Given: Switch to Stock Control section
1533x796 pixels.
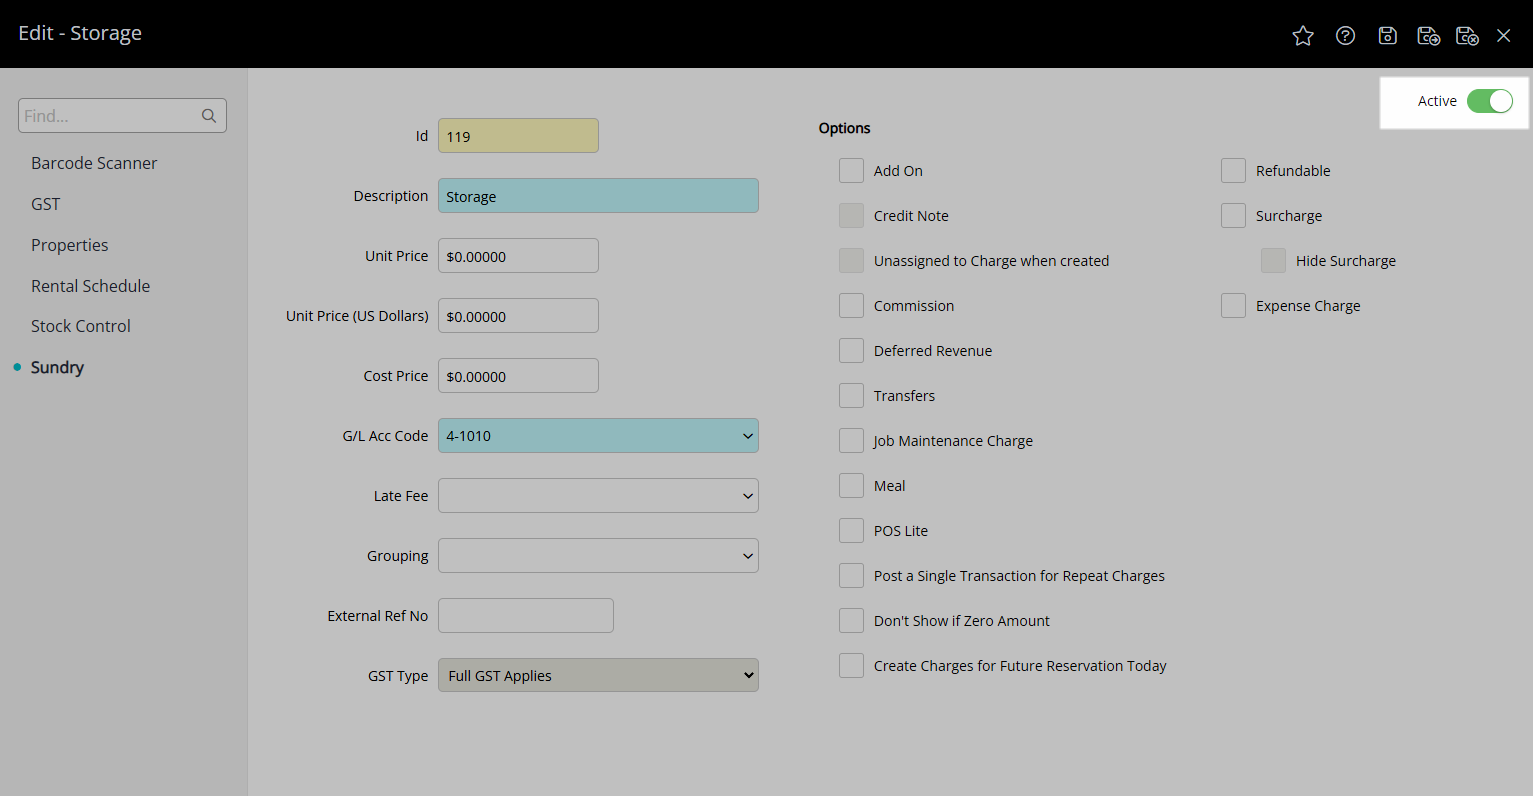Looking at the screenshot, I should 81,326.
